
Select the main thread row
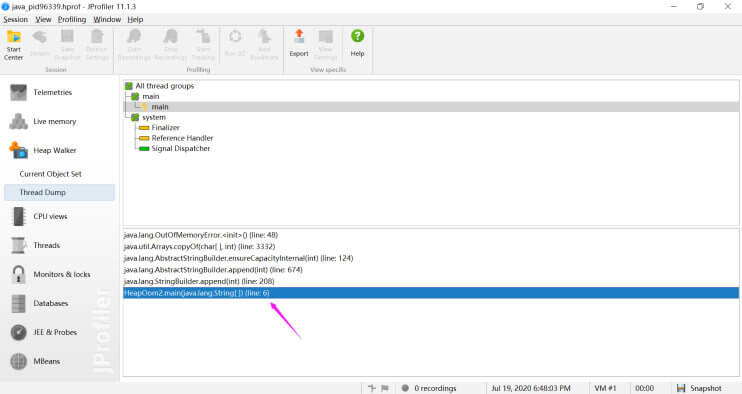(432, 107)
